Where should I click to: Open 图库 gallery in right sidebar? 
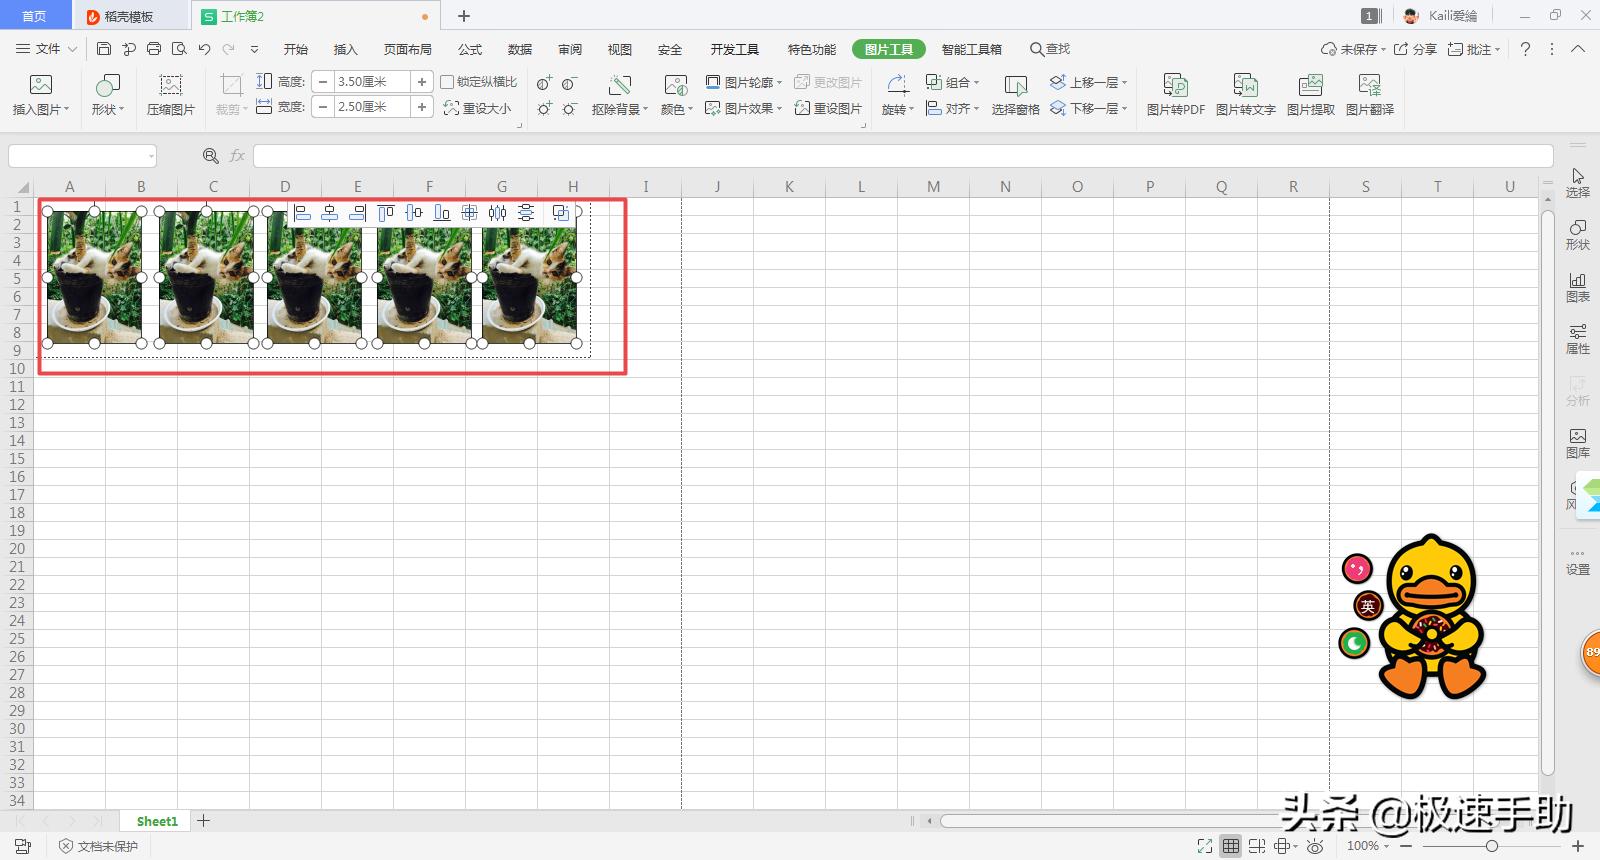1577,442
